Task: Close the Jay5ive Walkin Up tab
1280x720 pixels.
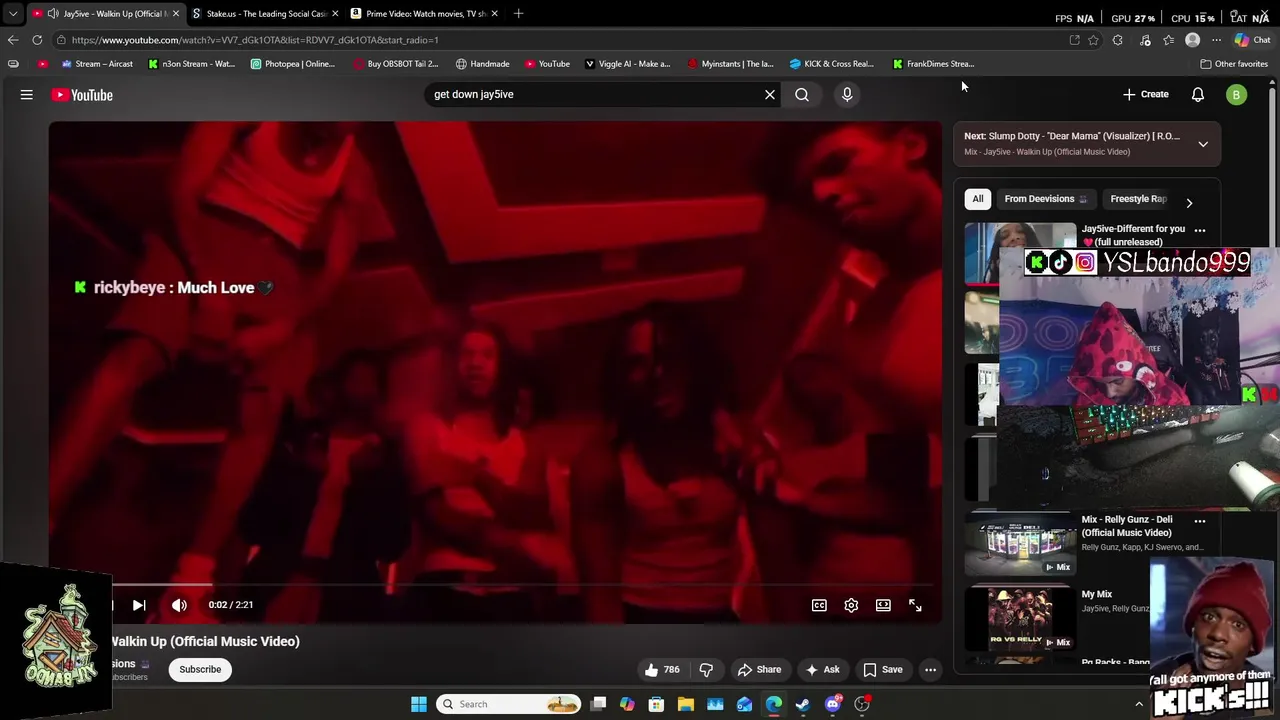Action: 176,14
